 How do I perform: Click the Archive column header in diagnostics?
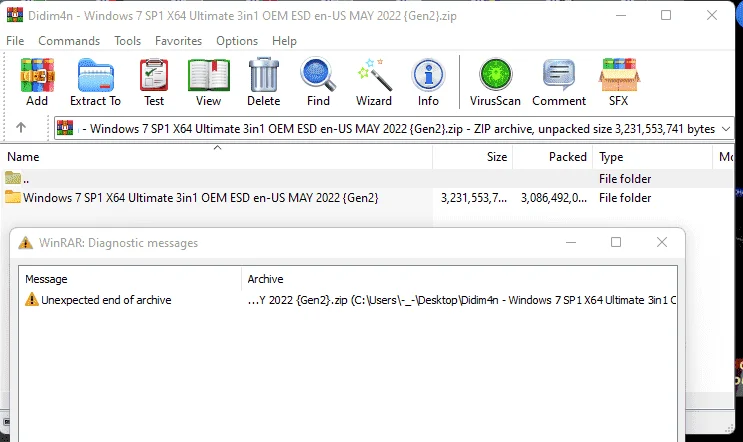(459, 279)
